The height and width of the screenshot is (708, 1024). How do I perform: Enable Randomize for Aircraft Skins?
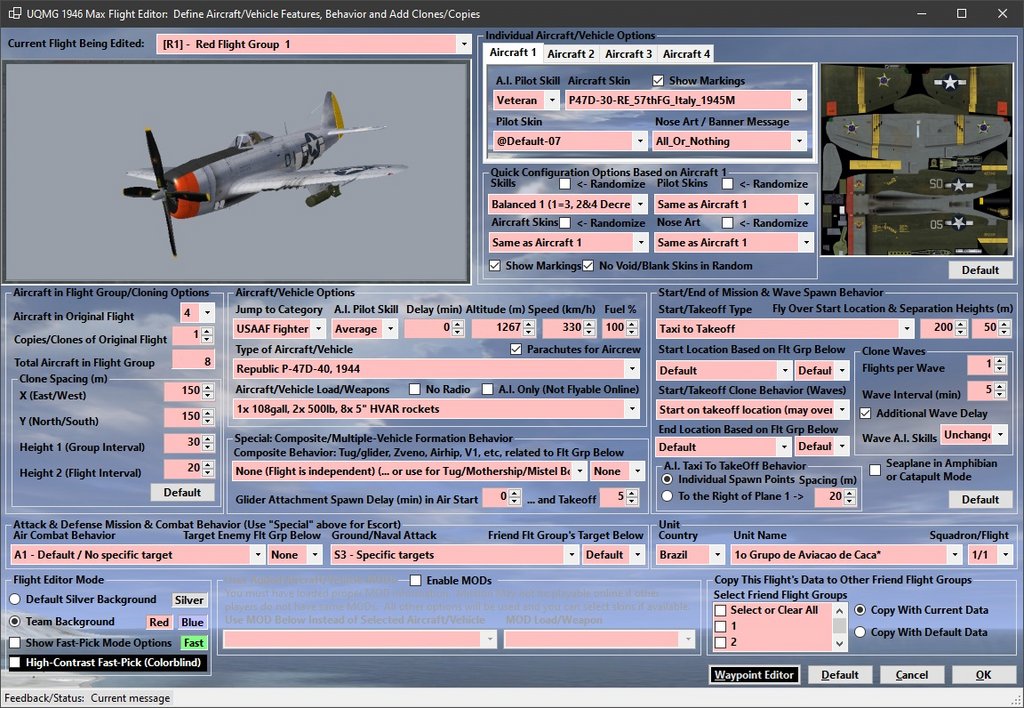(x=565, y=223)
